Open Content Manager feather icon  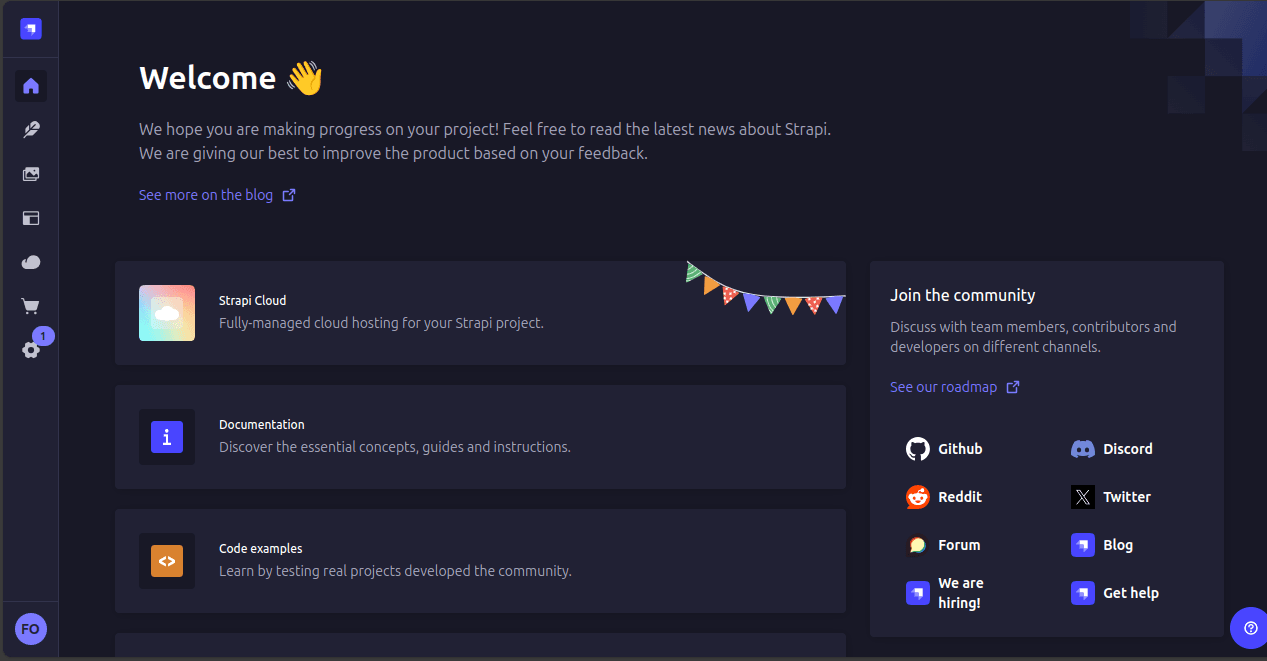click(31, 130)
